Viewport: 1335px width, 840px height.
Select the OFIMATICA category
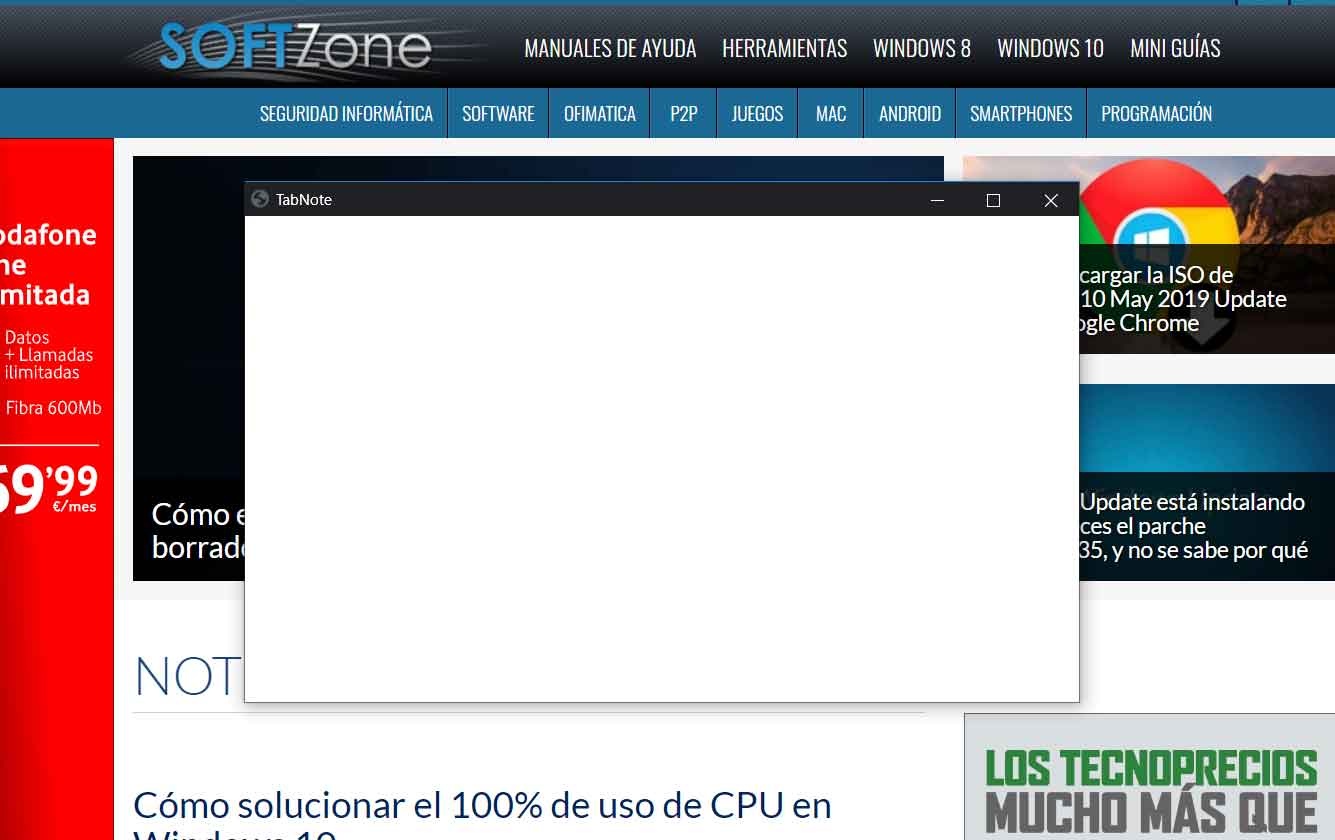coord(600,113)
